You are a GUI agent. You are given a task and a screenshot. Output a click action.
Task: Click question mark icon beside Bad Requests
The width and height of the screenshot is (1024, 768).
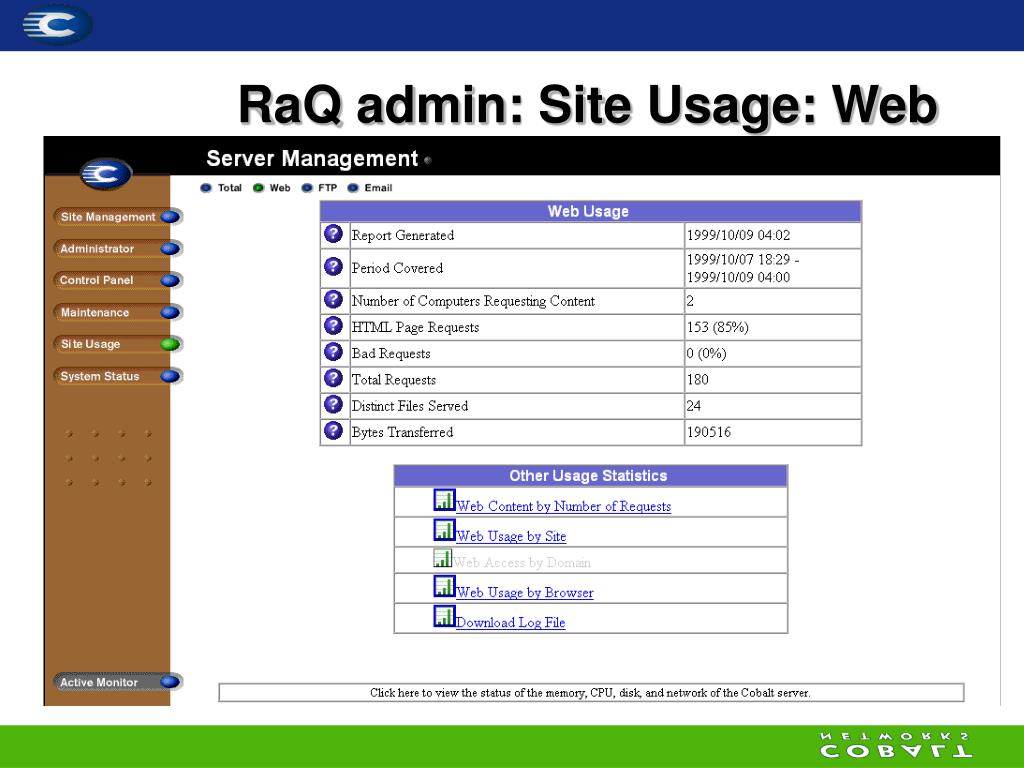333,352
